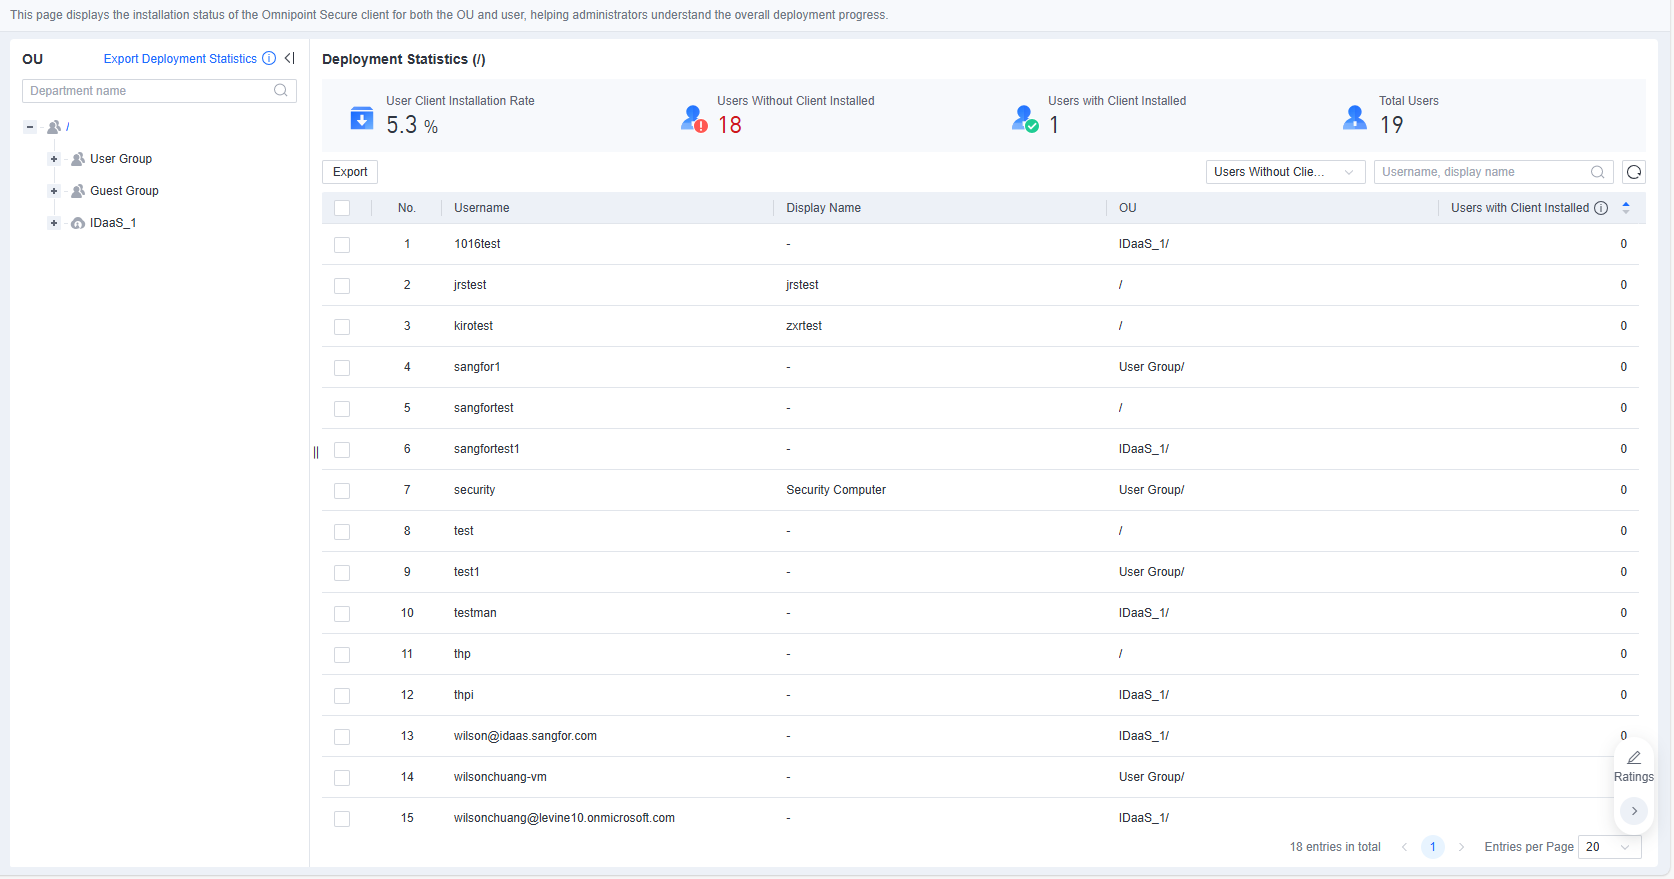Click the search icon in Department name field
Screen dimensions: 1674x879
tap(281, 91)
